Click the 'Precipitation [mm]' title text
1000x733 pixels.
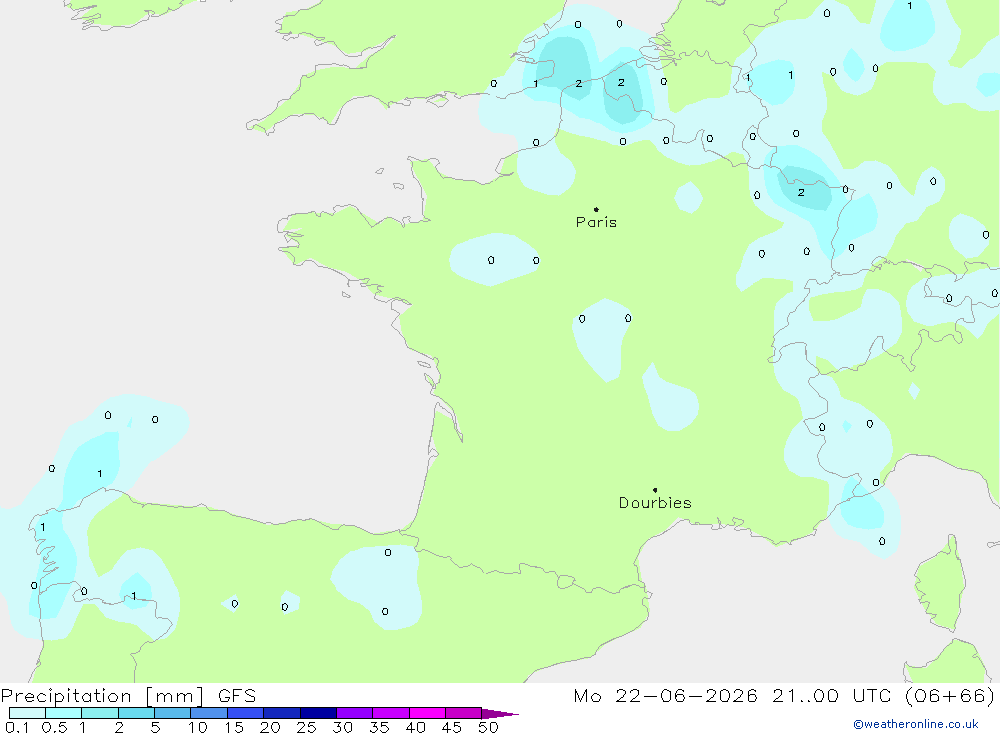(x=102, y=696)
